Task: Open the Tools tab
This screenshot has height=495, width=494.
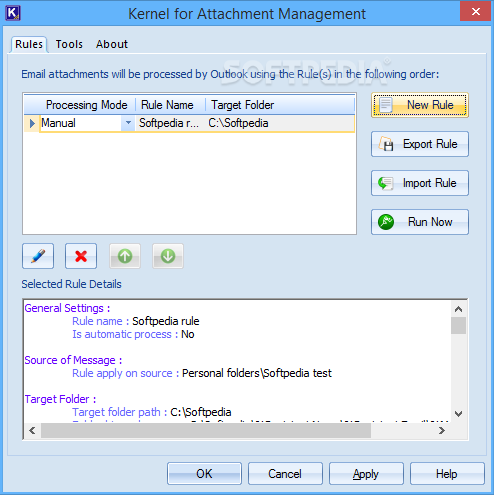Action: 69,44
